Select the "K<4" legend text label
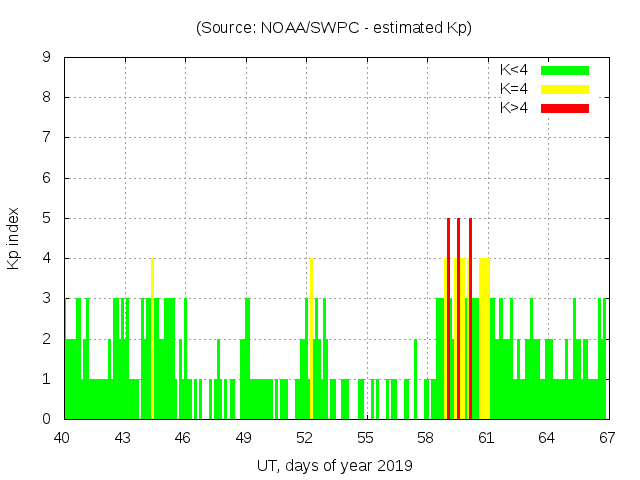Image resolution: width=640 pixels, height=480 pixels. tap(515, 70)
